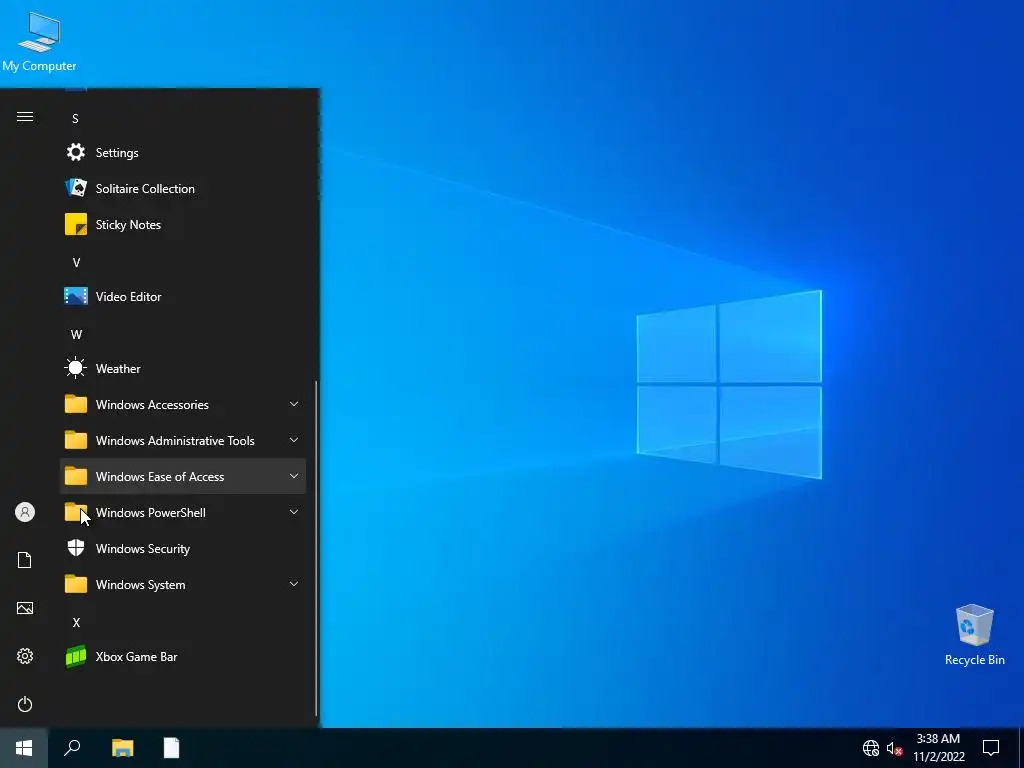This screenshot has height=768, width=1024.
Task: Click the Sticky Notes label
Action: click(128, 225)
